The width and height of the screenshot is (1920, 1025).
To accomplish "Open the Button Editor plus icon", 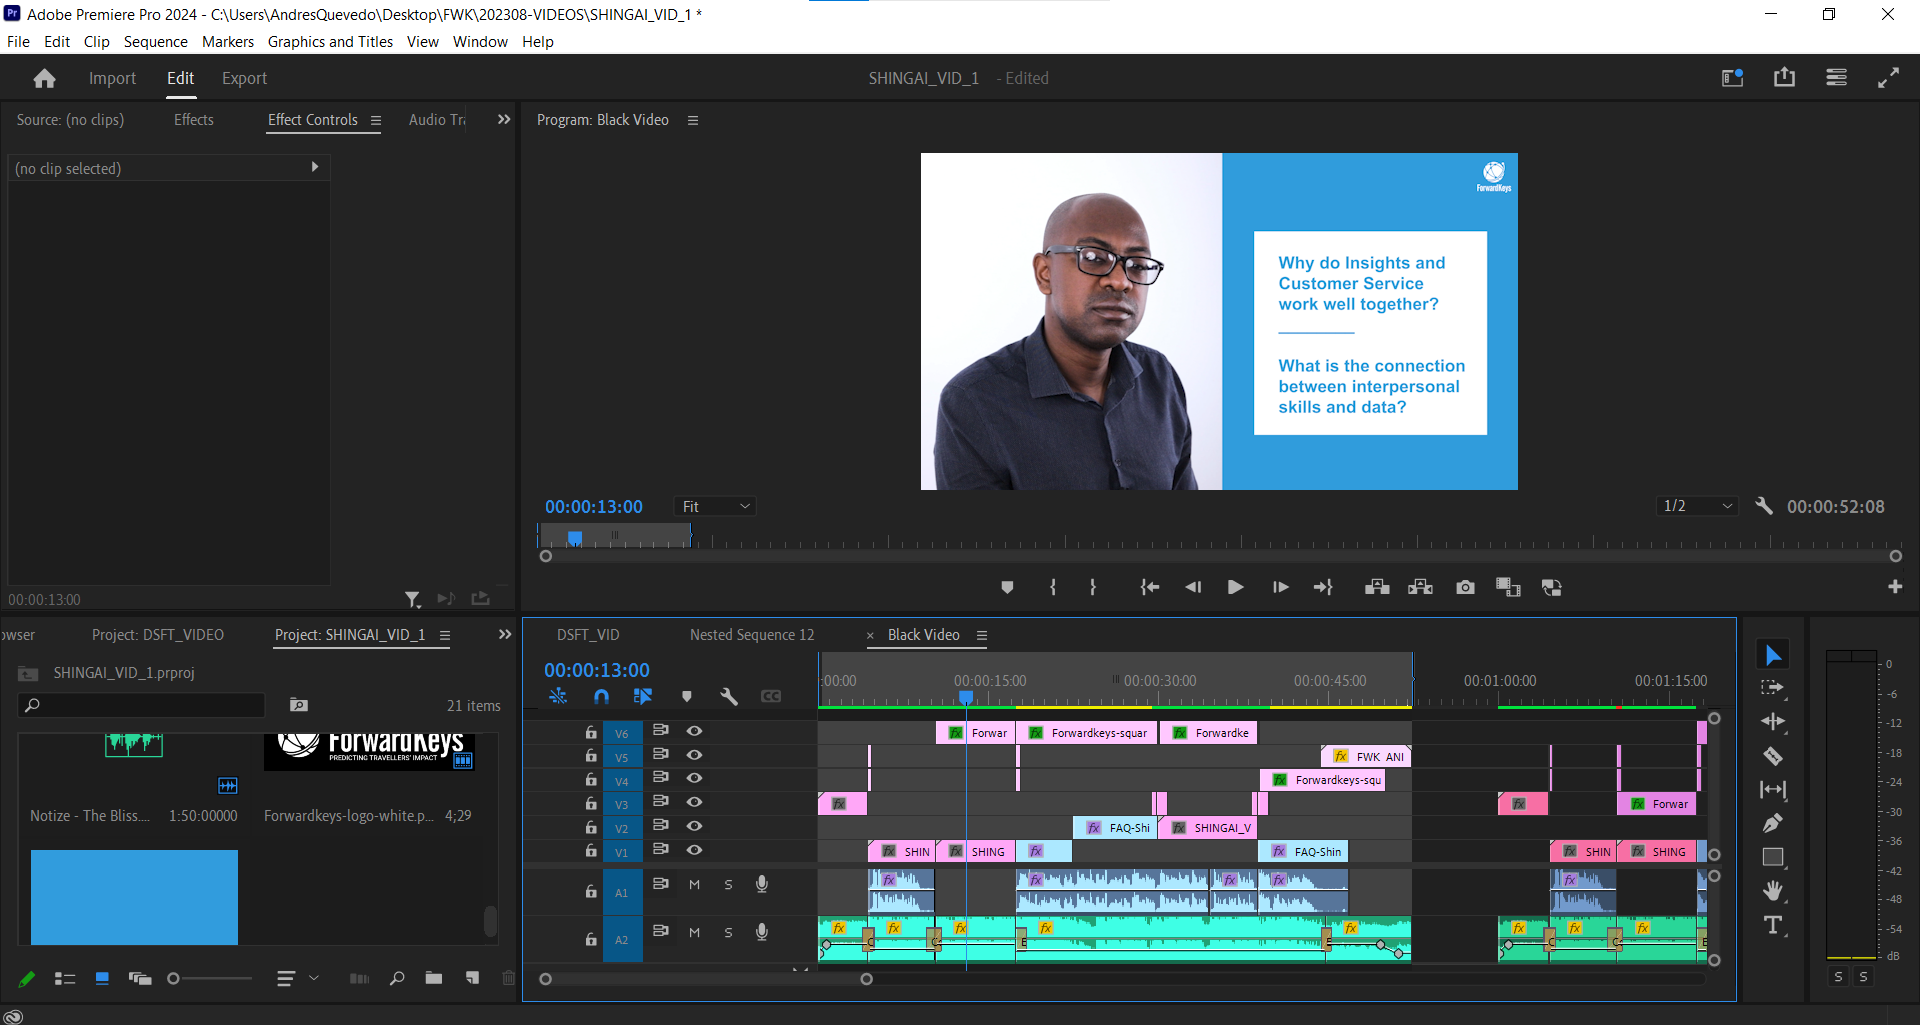I will [1895, 587].
